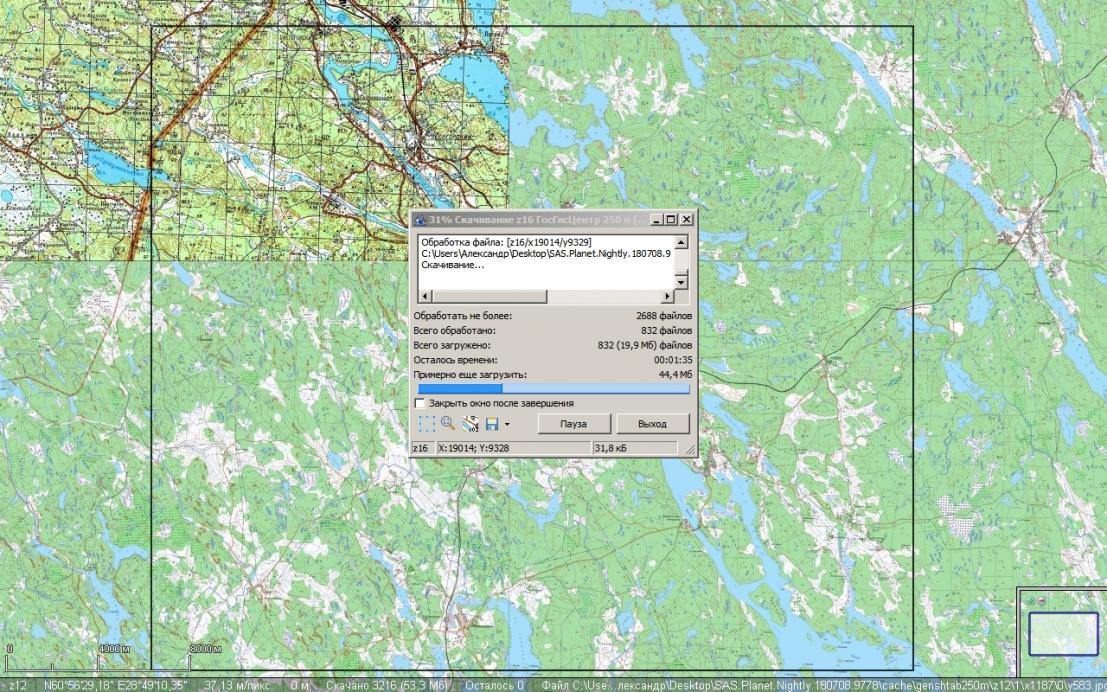Screen dimensions: 1107x692
Task: Click the magnifier zoom icon in dialog
Action: point(448,424)
